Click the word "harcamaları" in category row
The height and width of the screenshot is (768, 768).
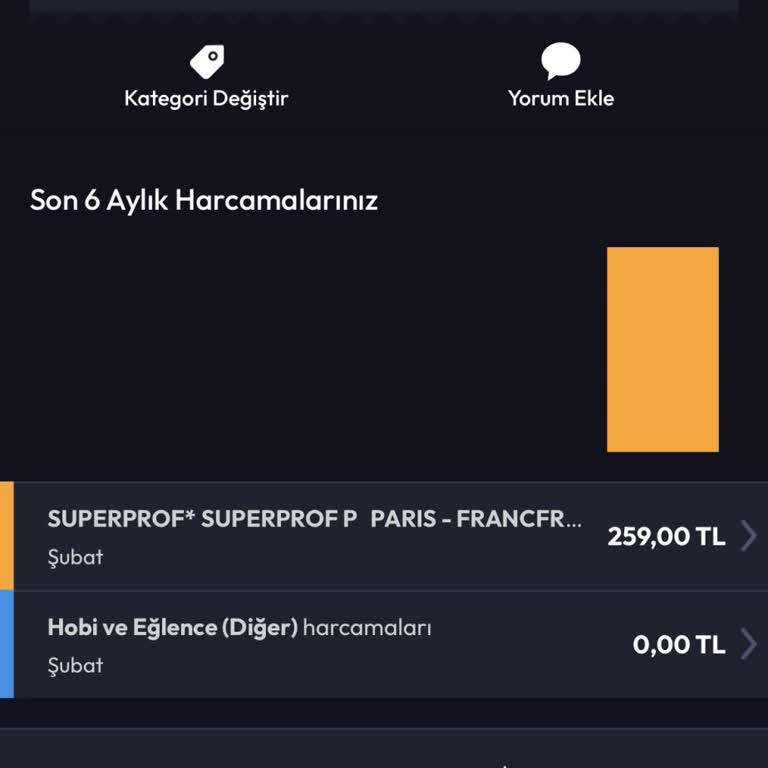pyautogui.click(x=367, y=628)
